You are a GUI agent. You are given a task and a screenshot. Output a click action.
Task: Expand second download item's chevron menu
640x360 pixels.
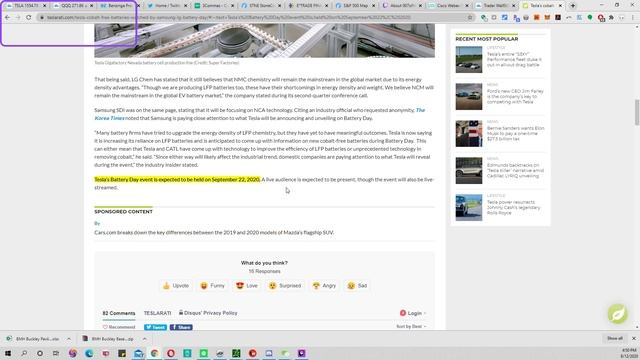[144, 339]
